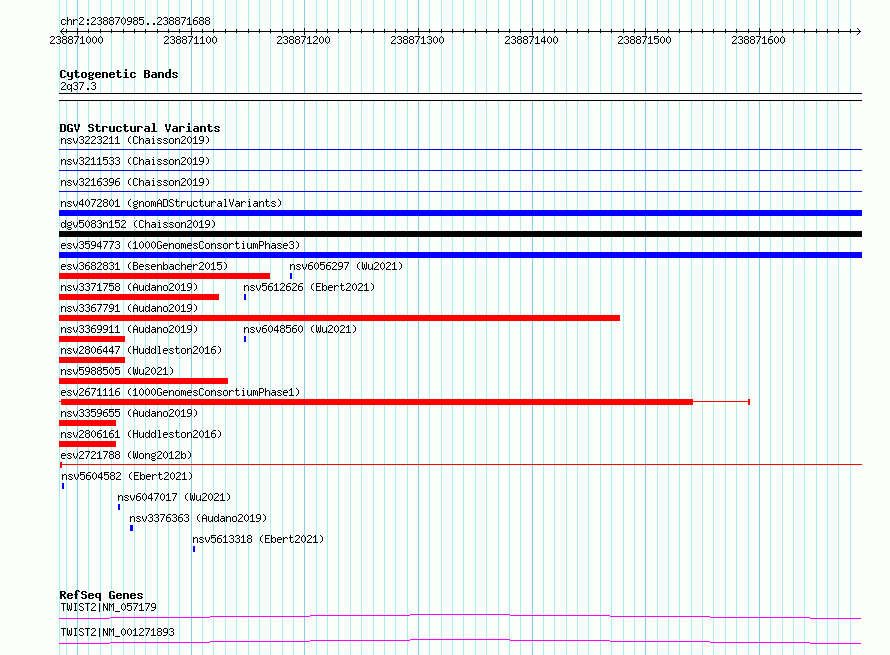Select the esv3682831 (Besenbacher2015) label
890x655 pixels.
144,266
